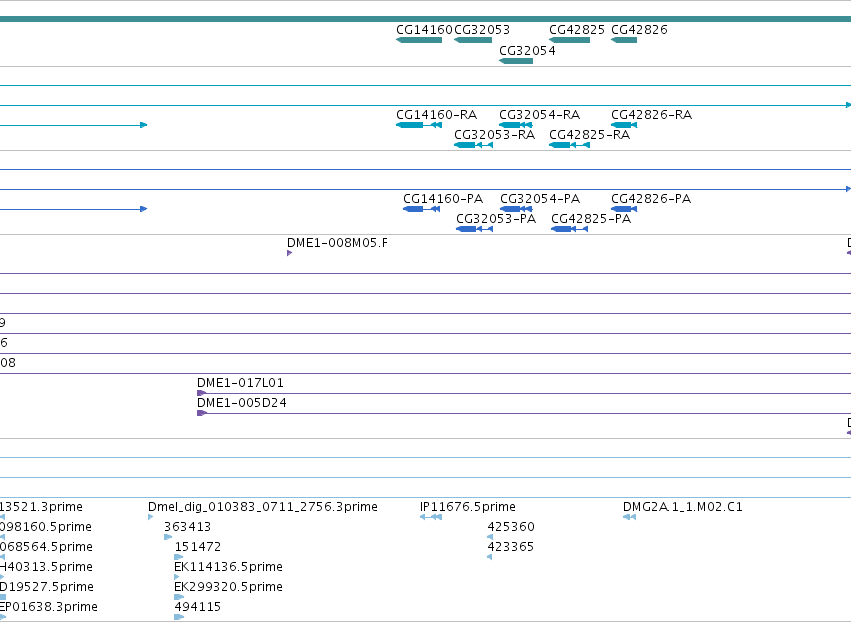
Task: Click the purple start marker of DME1-017L01
Action: tap(201, 393)
